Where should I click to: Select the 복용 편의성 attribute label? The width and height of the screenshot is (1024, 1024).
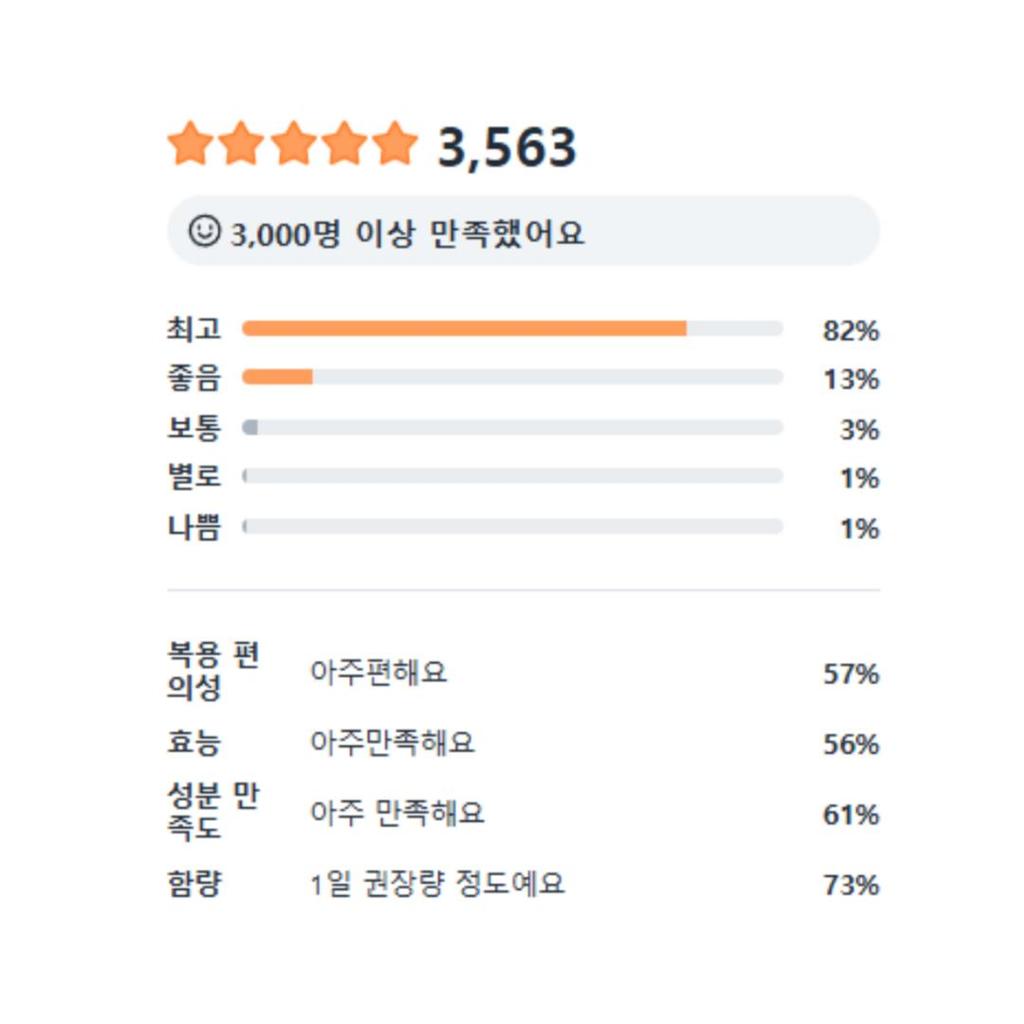pyautogui.click(x=213, y=672)
